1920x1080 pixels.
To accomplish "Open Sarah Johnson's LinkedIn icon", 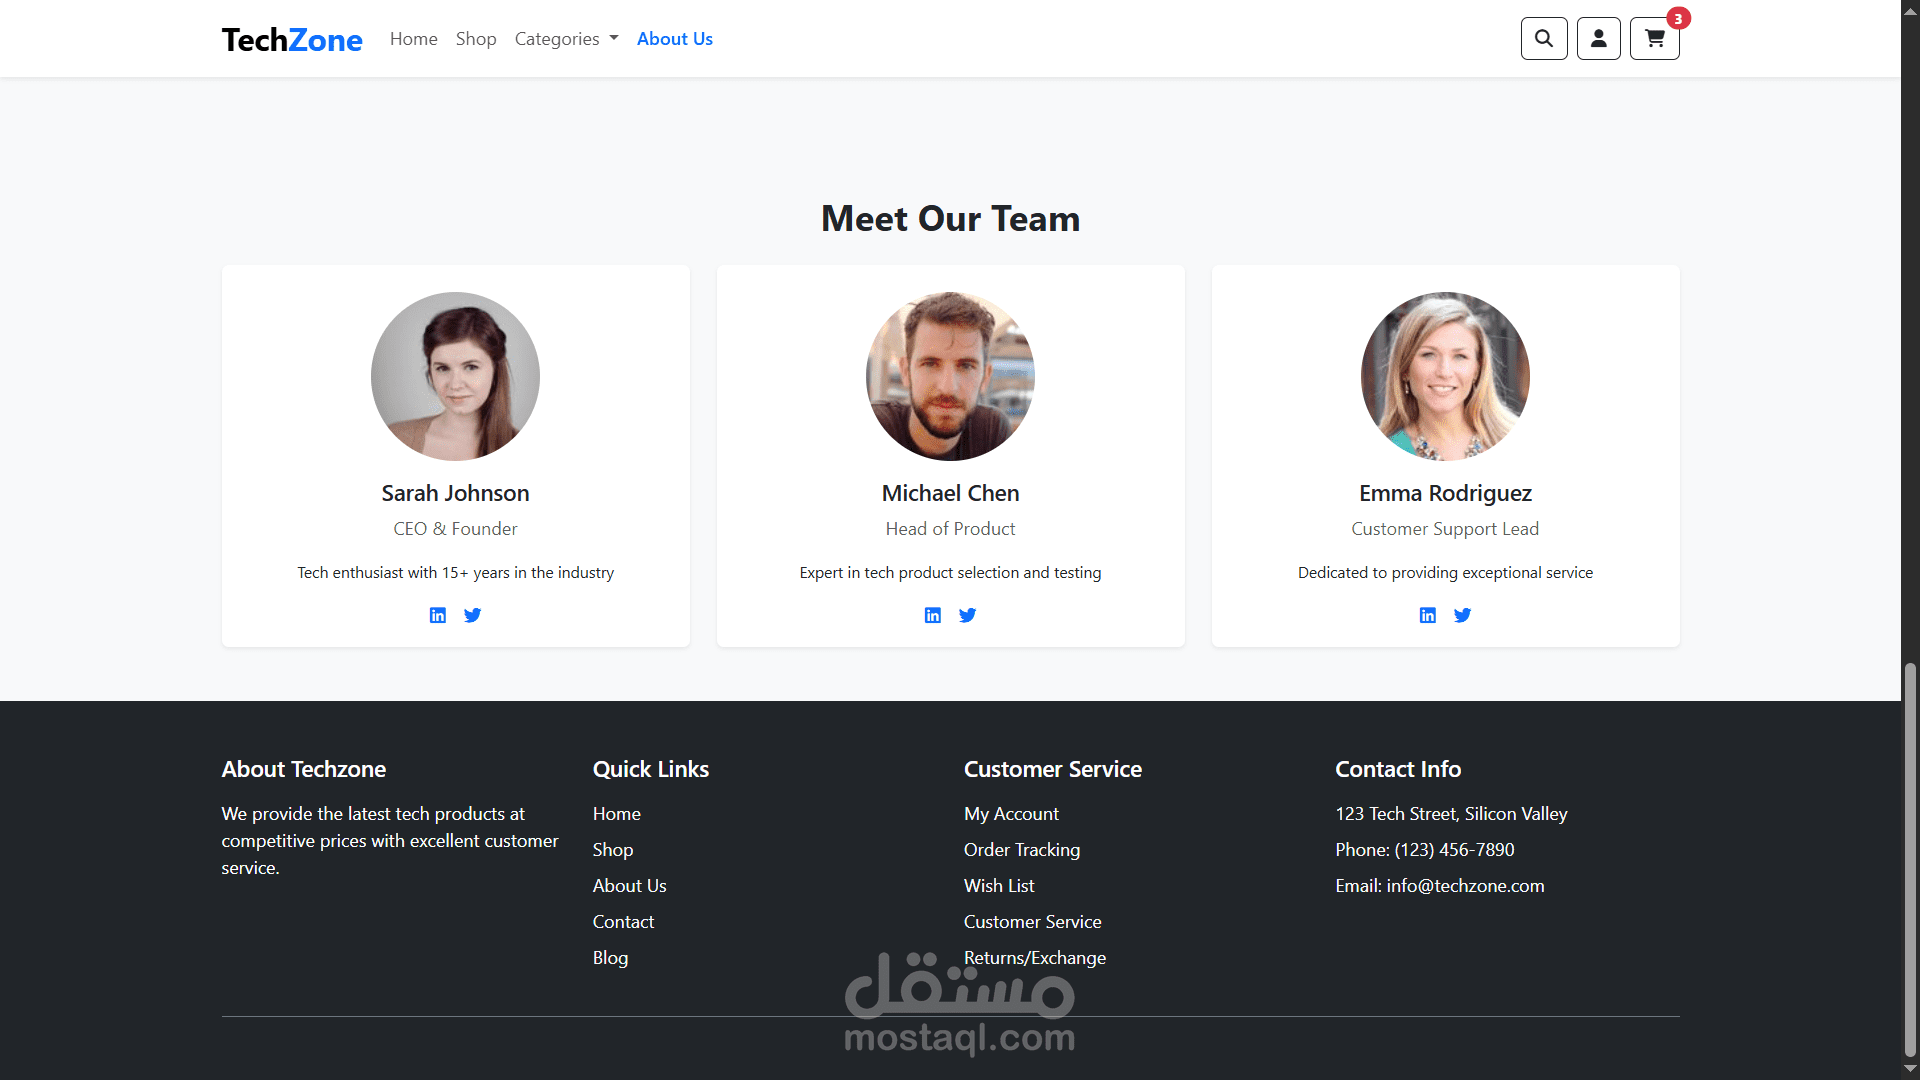I will 438,615.
